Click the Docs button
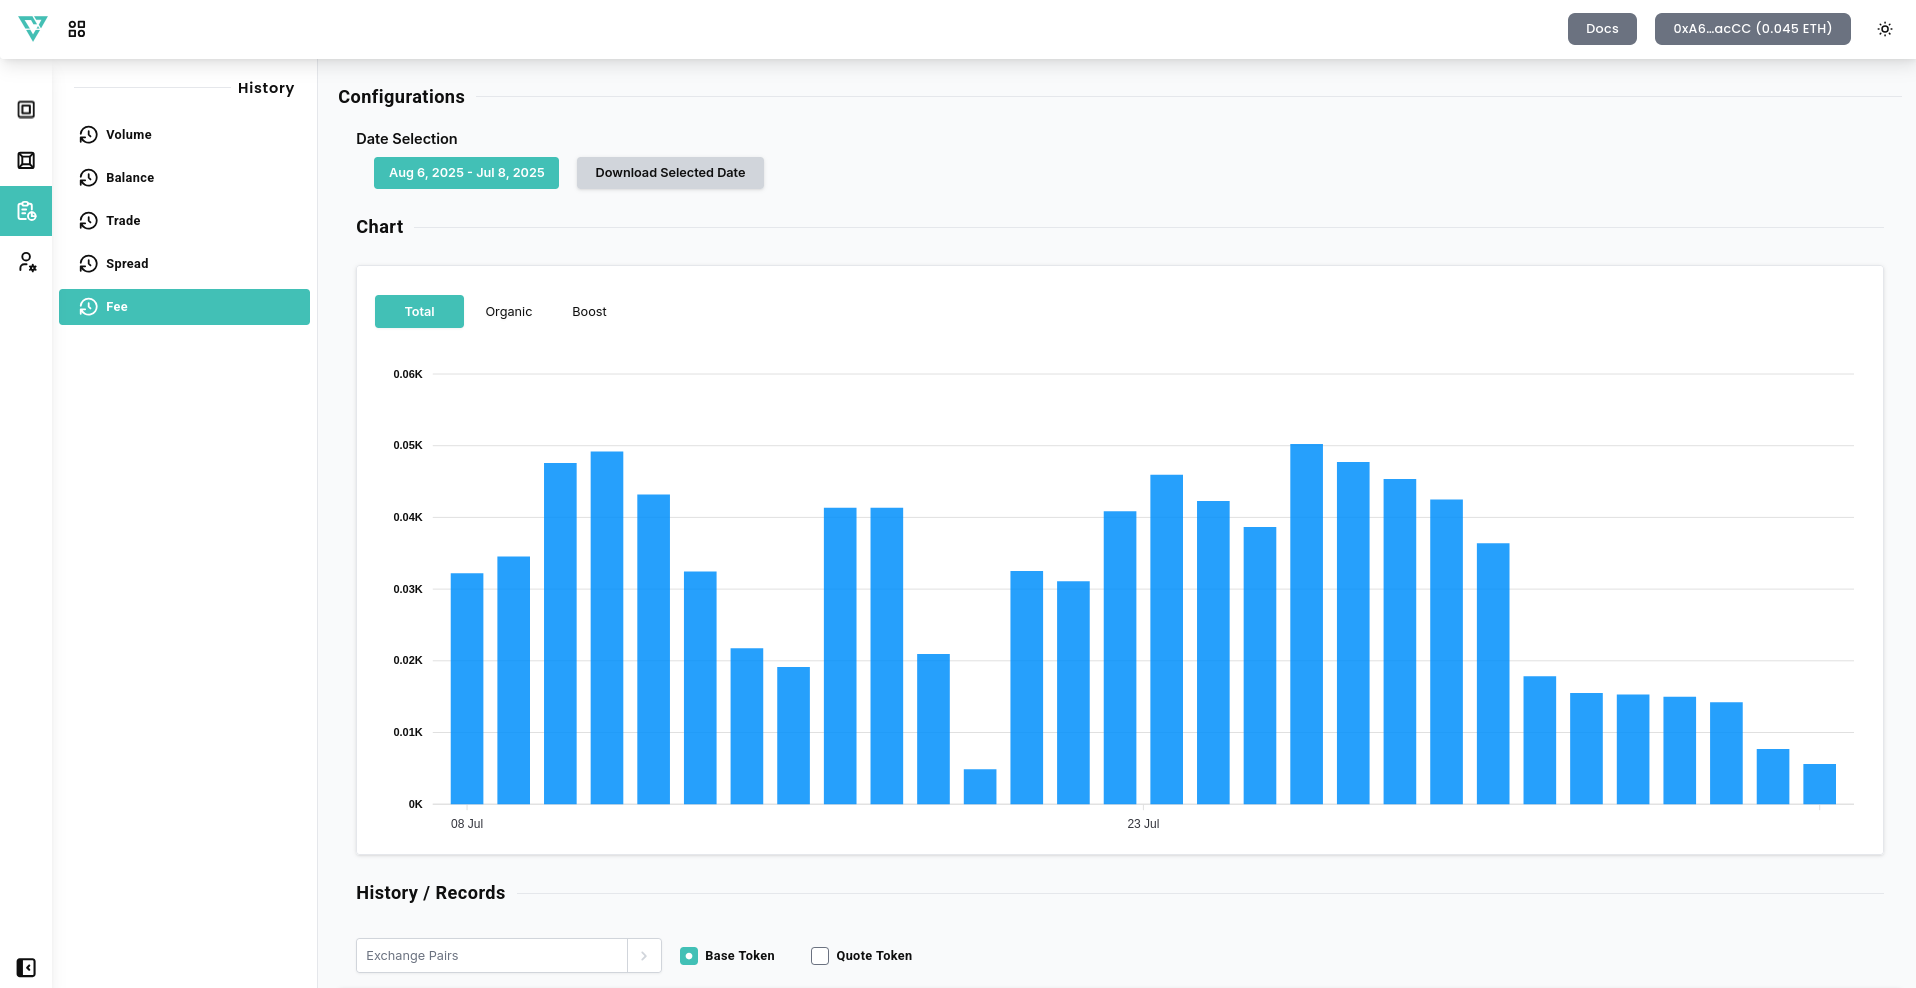The height and width of the screenshot is (988, 1916). click(x=1601, y=29)
